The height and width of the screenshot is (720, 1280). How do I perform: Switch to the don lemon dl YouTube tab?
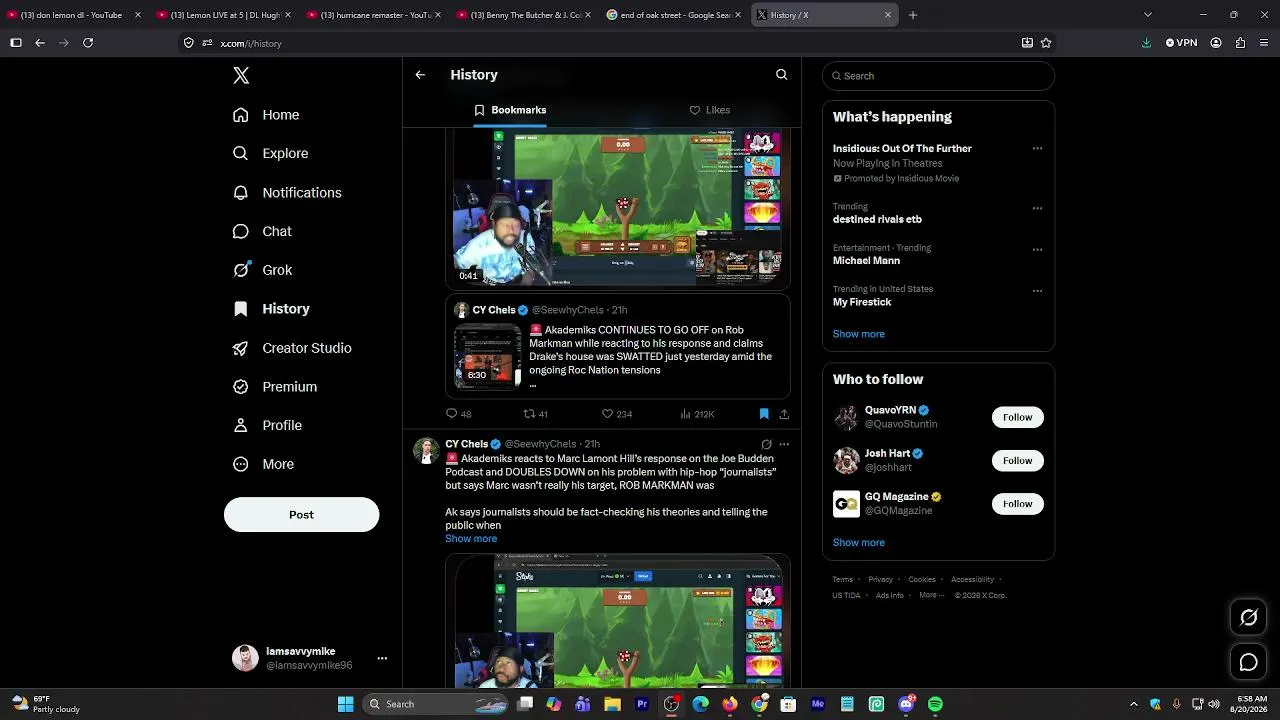coord(72,15)
